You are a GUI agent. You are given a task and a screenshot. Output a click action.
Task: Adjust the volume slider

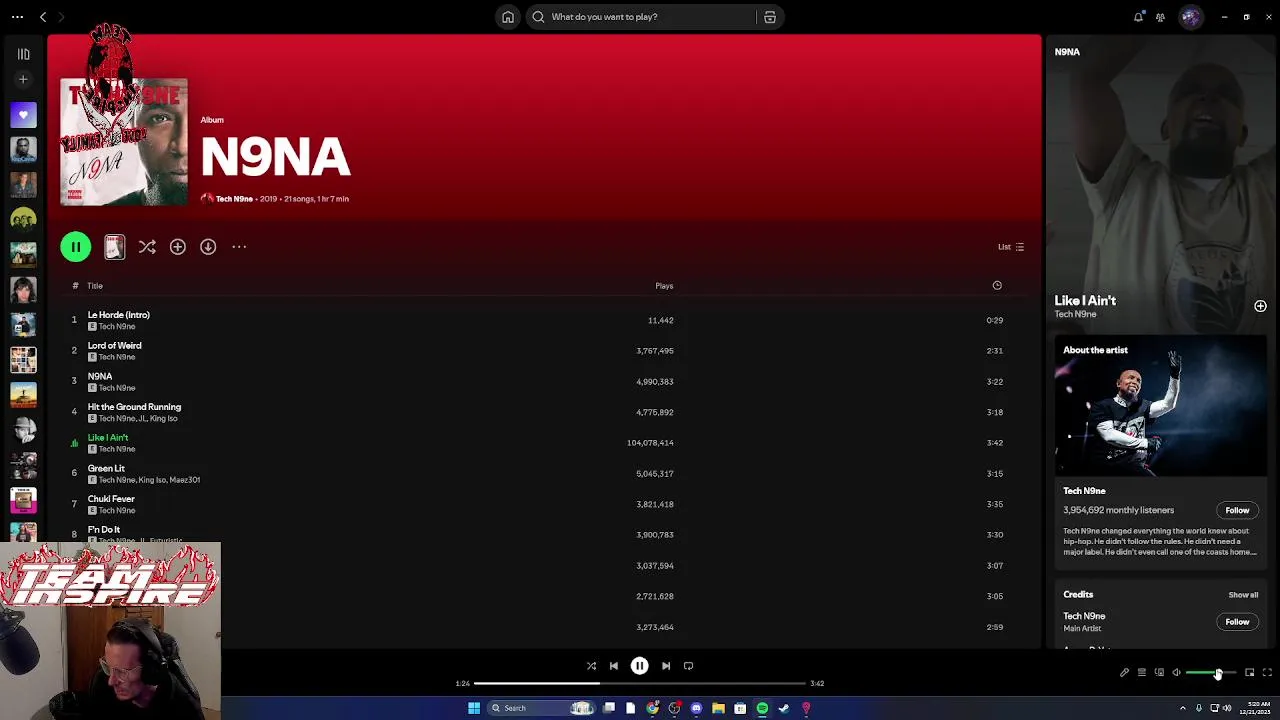(x=1210, y=673)
